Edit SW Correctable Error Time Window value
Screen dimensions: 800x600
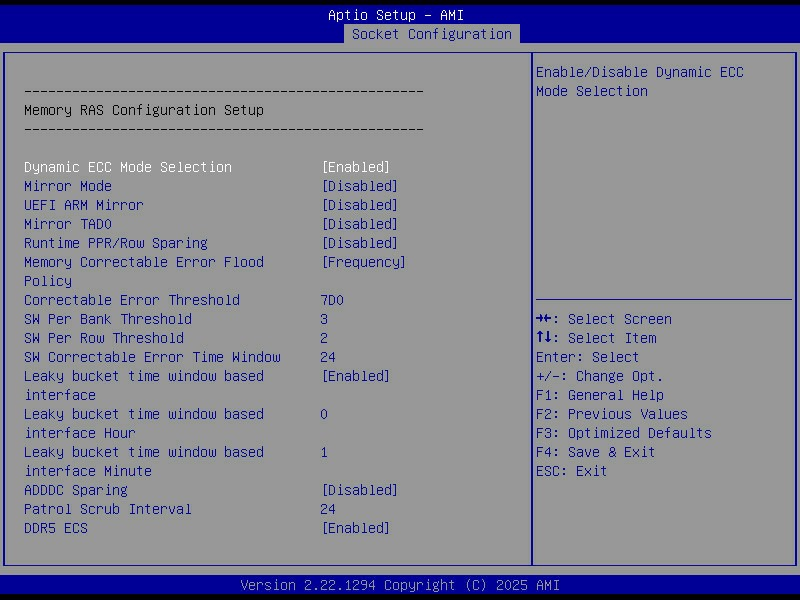[x=328, y=357]
